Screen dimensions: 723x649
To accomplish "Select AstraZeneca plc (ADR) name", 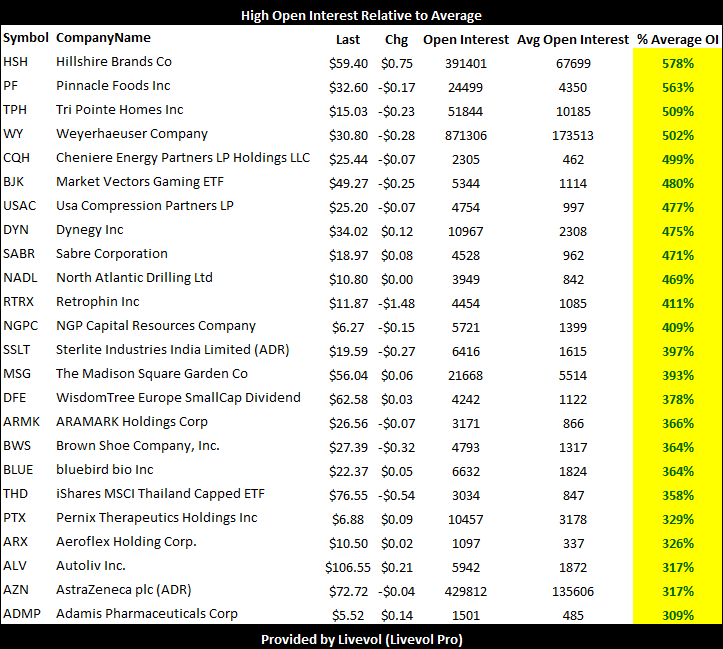I will pos(124,590).
